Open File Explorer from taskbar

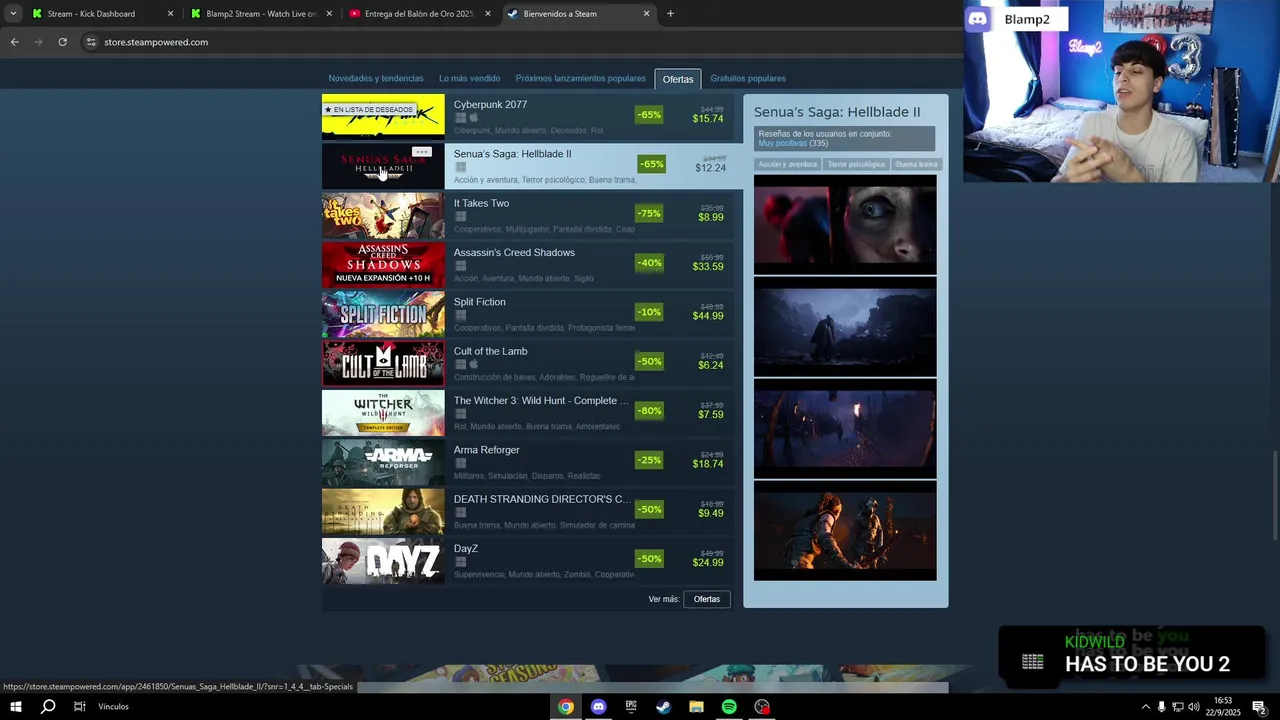pos(696,707)
